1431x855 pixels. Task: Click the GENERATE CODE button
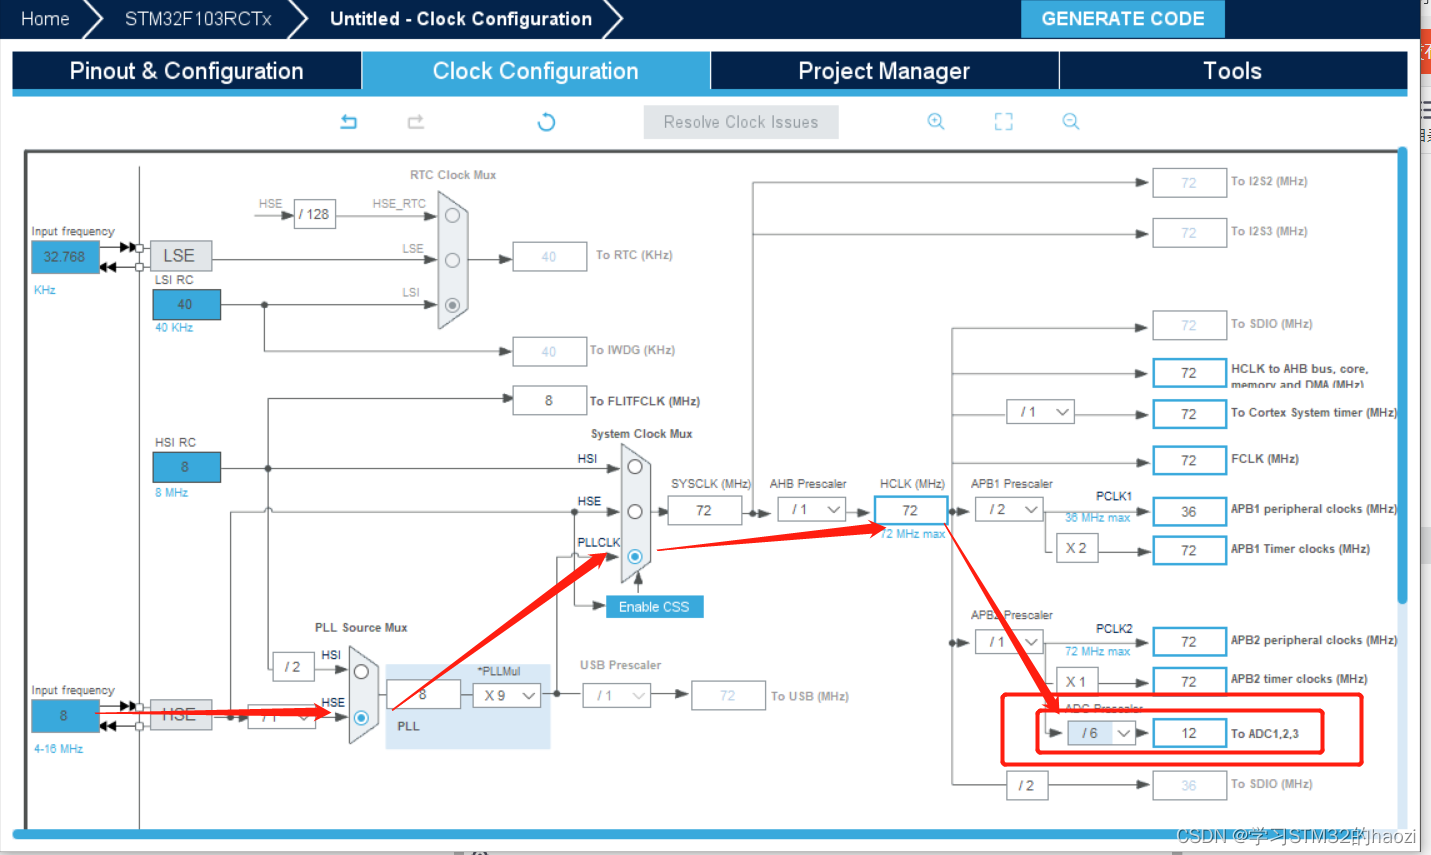click(1123, 19)
